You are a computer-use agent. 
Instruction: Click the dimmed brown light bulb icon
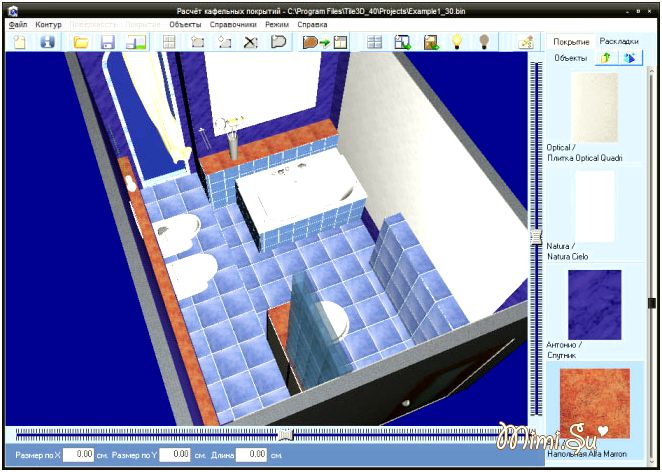pos(485,42)
